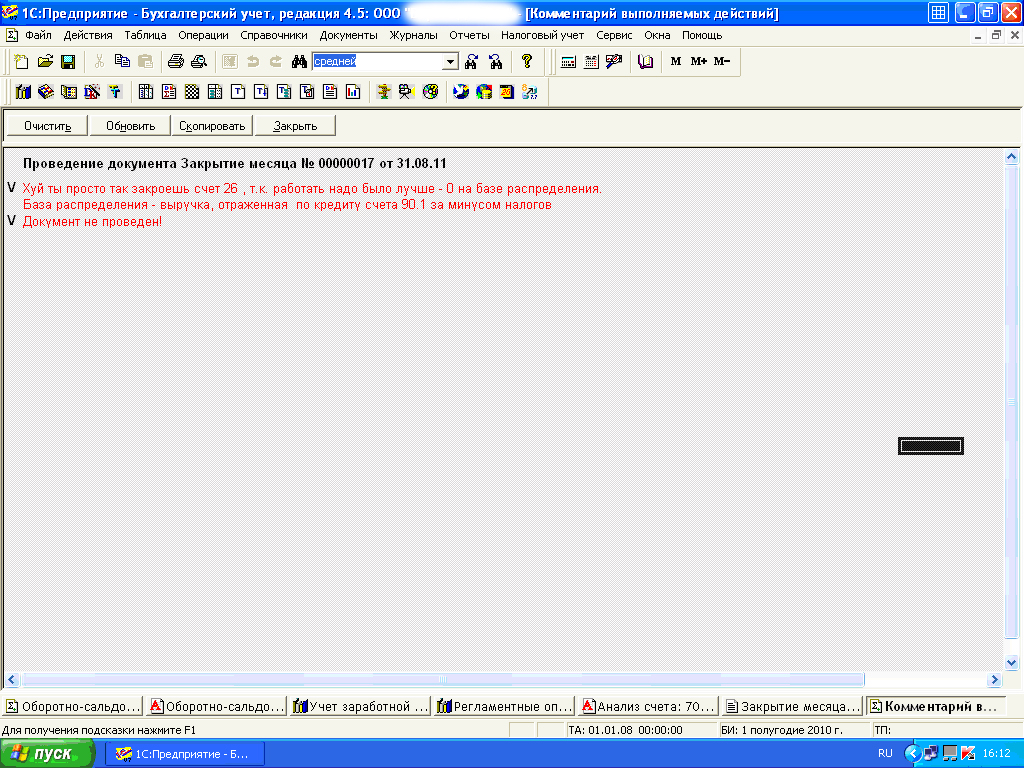Open the Окна menu
Viewport: 1024px width, 768px height.
(x=657, y=35)
